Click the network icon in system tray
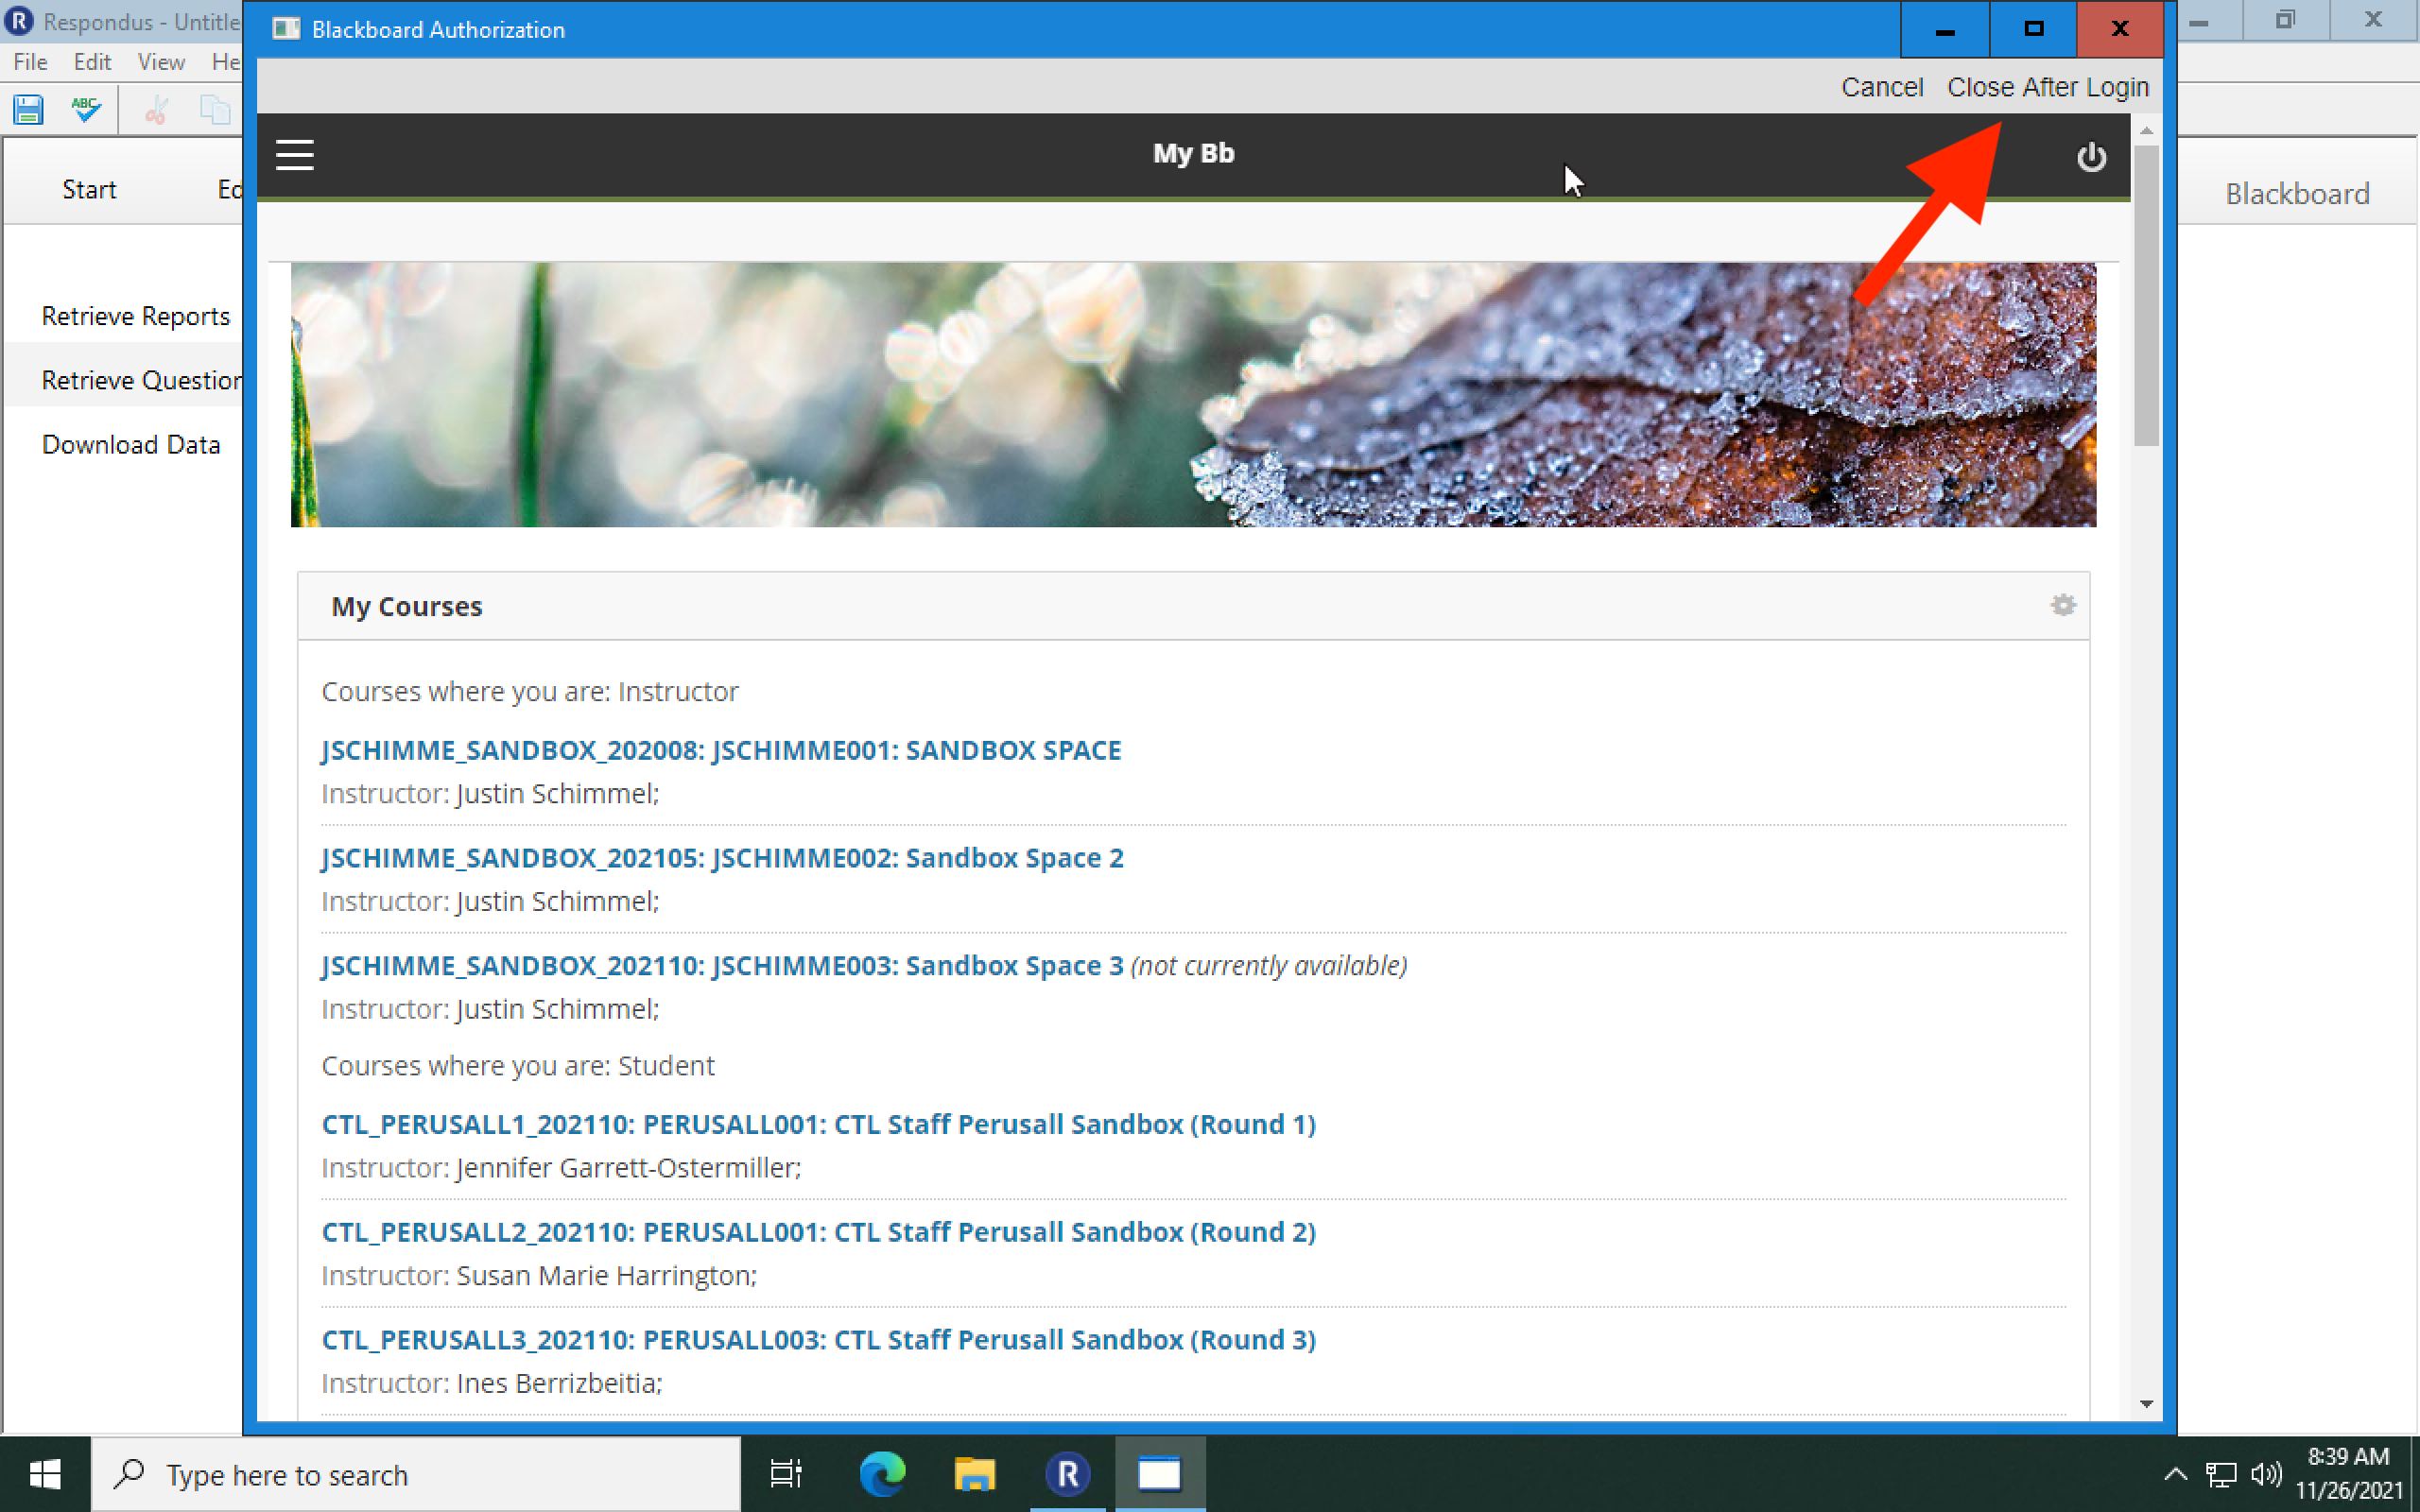 tap(2221, 1474)
